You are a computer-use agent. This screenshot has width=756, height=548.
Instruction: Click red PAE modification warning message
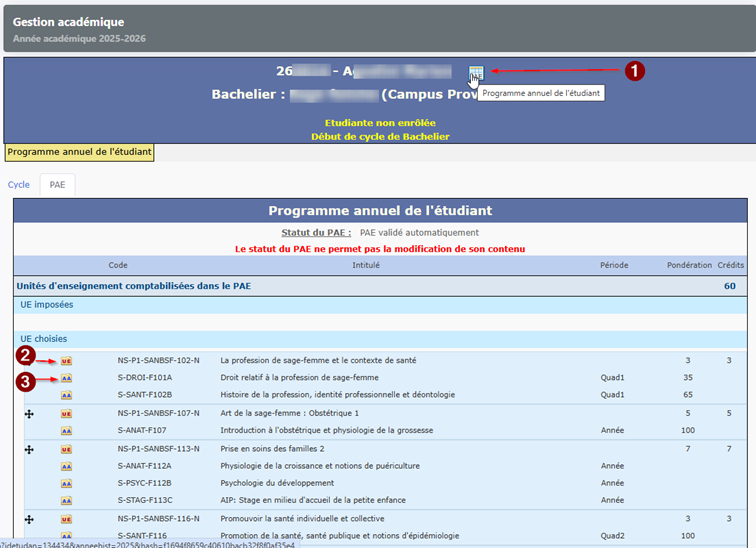click(380, 249)
